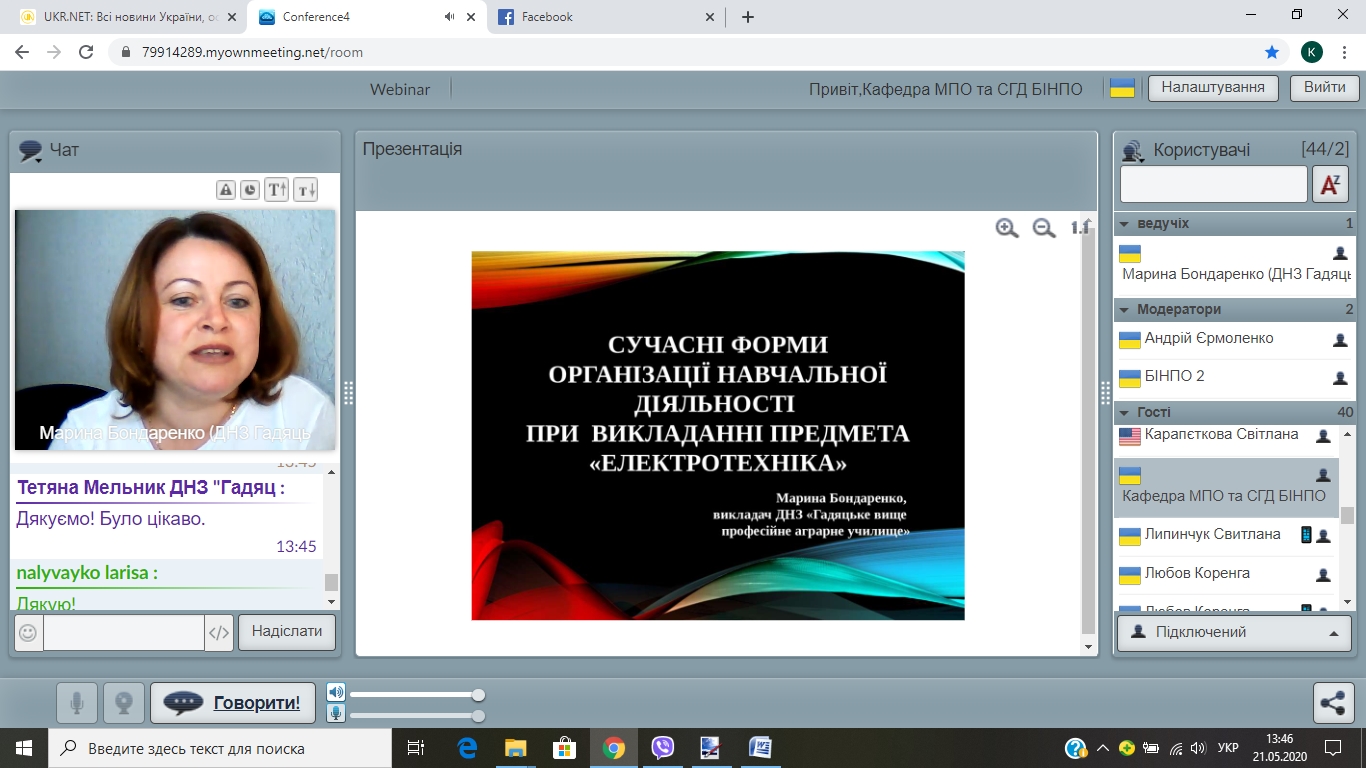This screenshot has width=1366, height=768.
Task: Click the Налаштування settings button
Action: click(x=1213, y=88)
